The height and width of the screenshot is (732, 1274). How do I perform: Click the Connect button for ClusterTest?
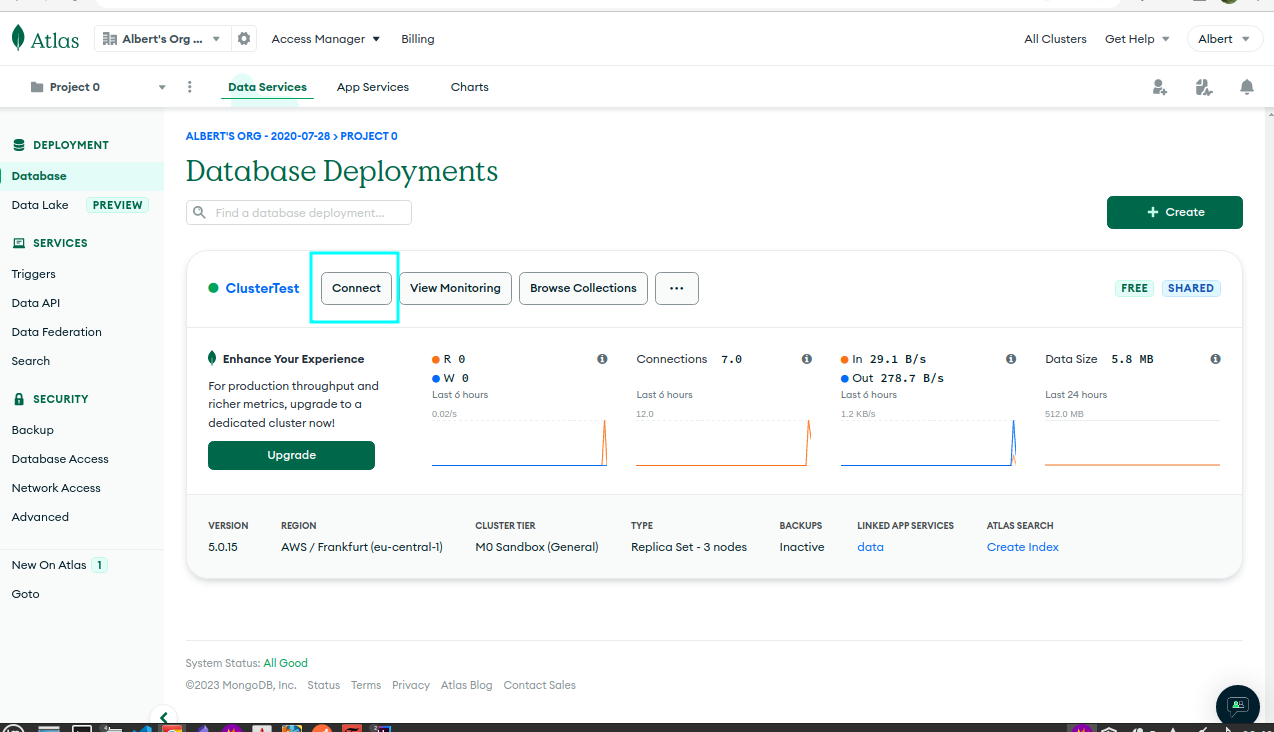(x=357, y=288)
